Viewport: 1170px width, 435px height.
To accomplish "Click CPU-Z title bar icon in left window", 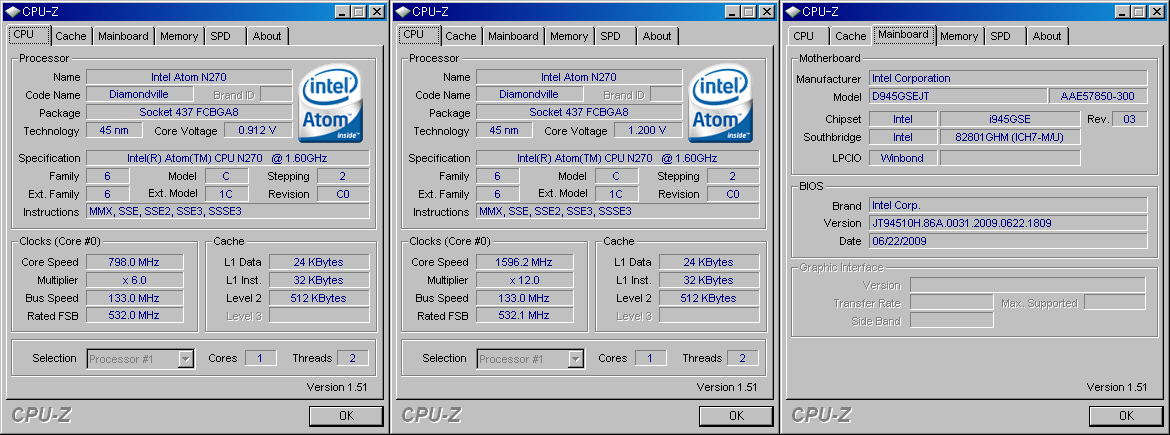I will [x=11, y=11].
